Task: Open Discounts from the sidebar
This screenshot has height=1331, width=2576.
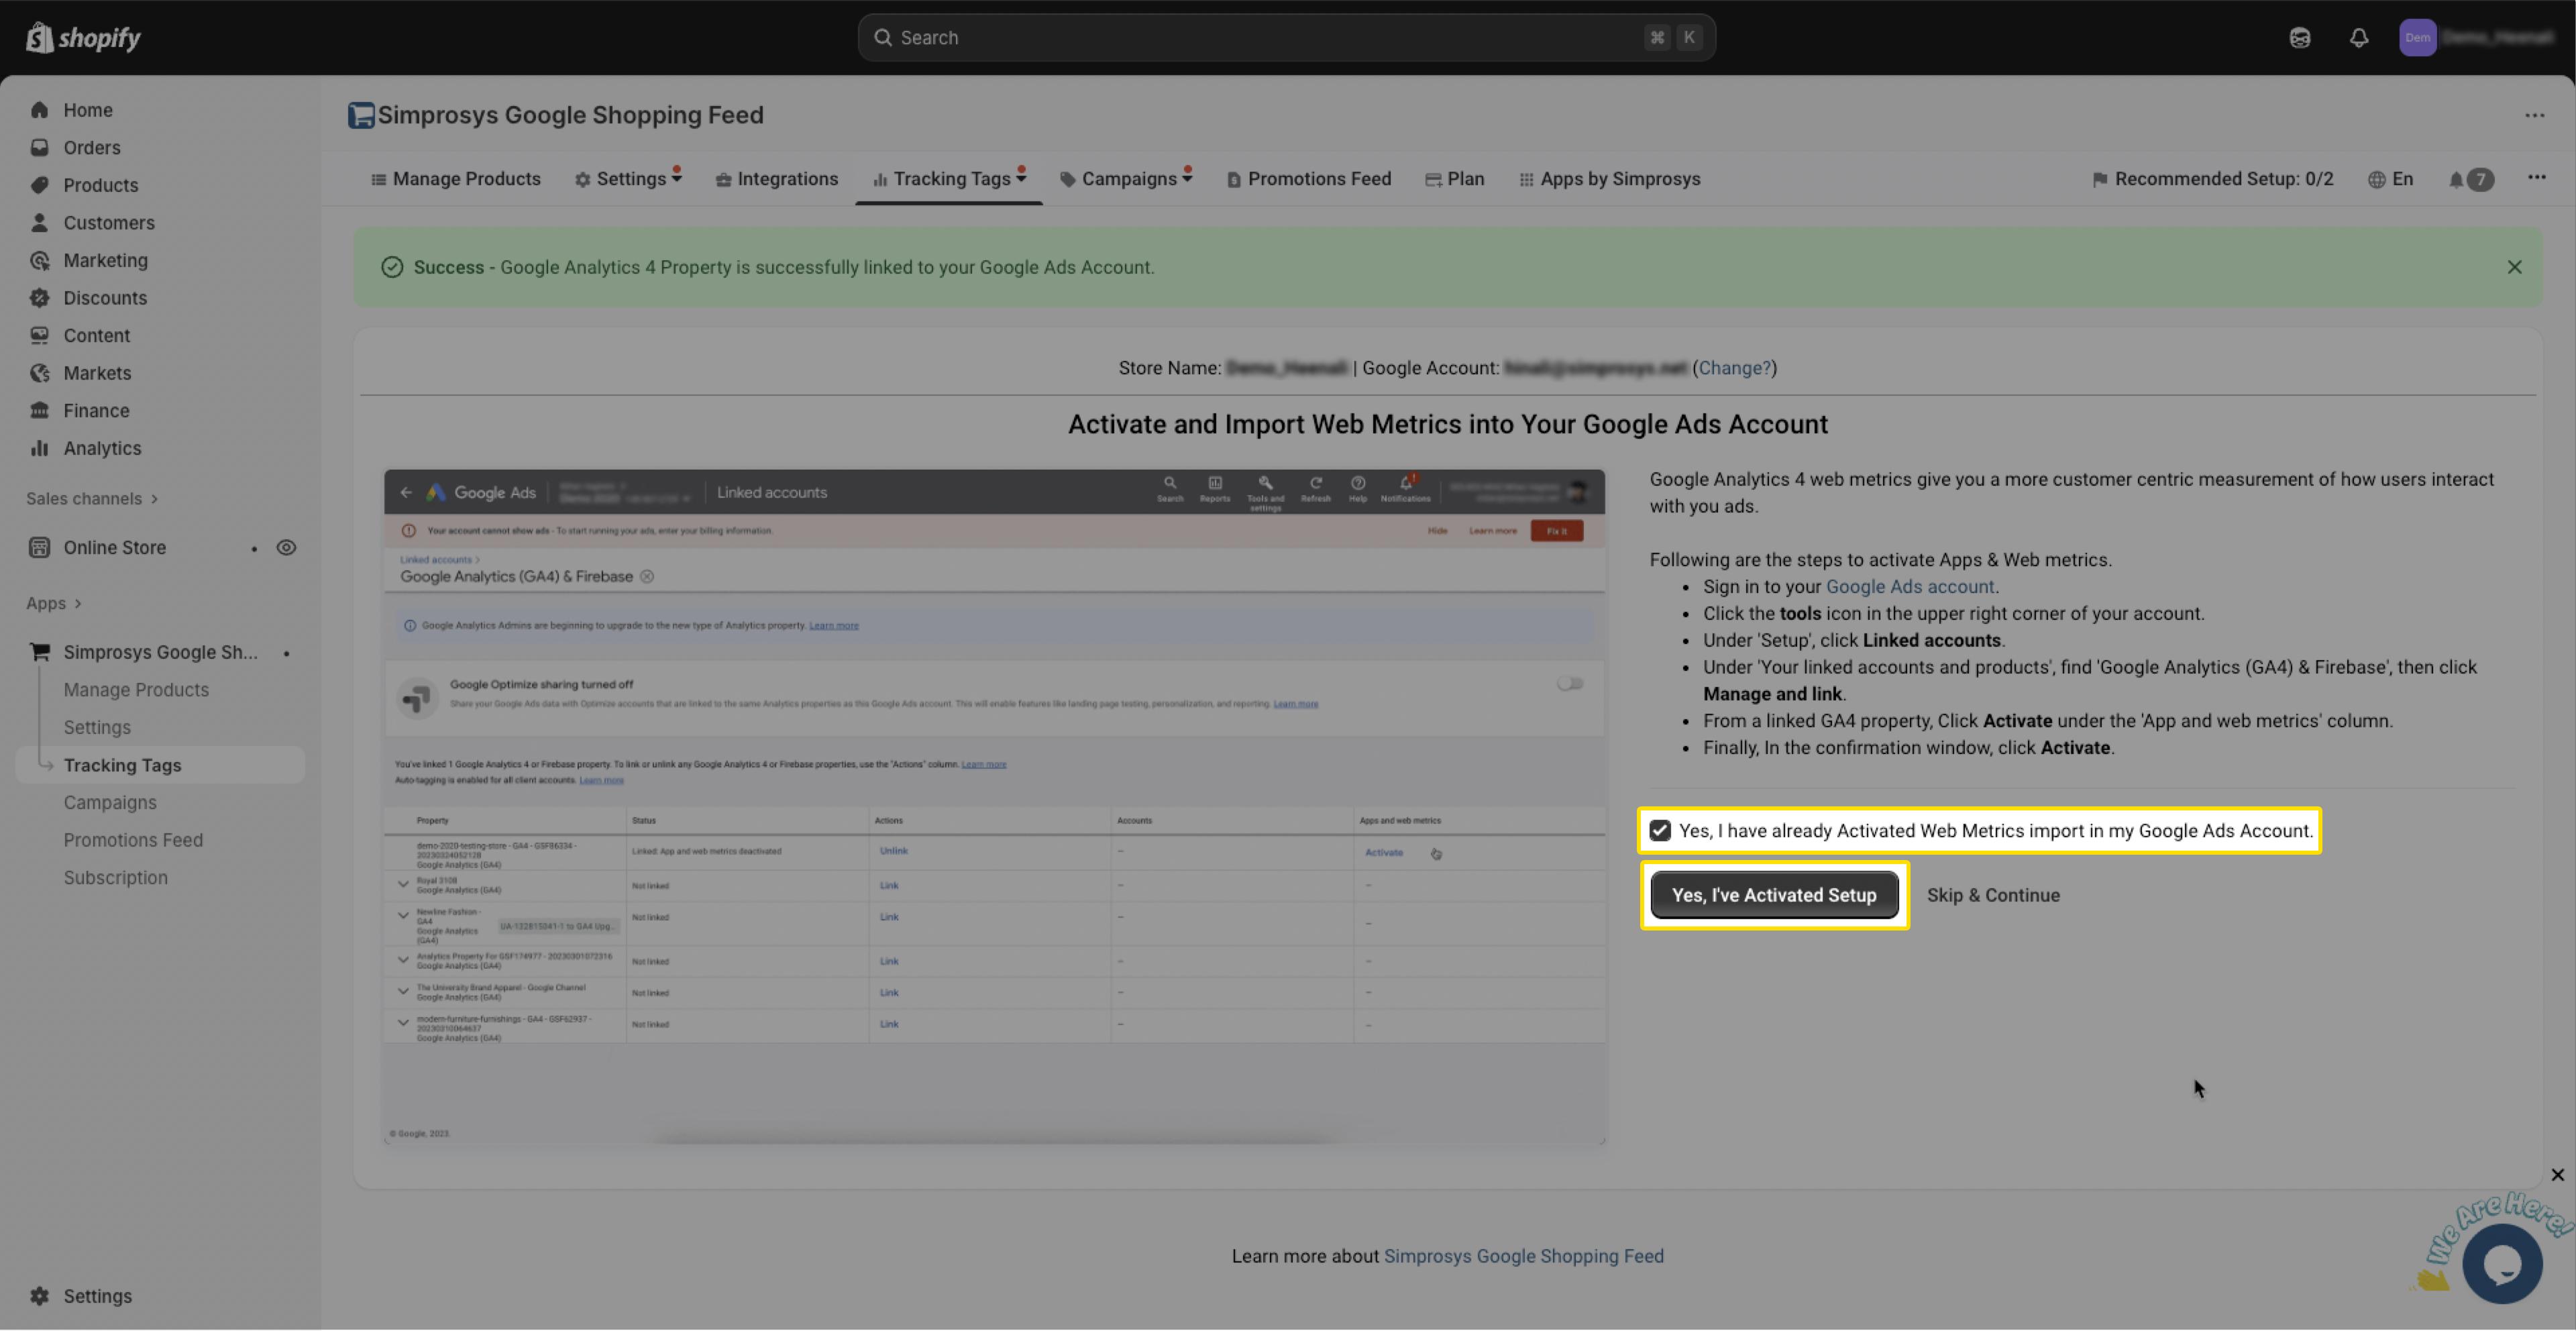Action: point(104,298)
